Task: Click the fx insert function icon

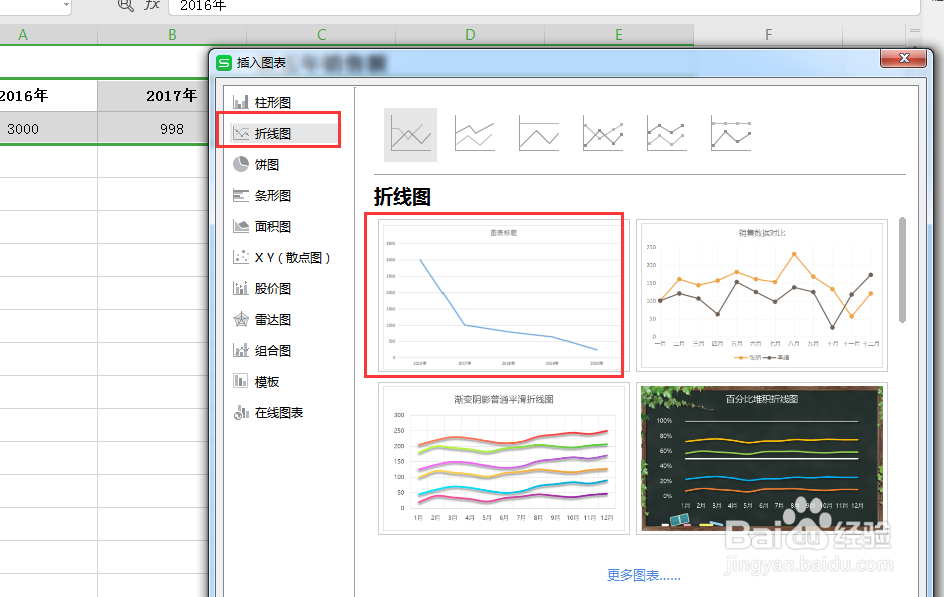Action: (x=152, y=5)
